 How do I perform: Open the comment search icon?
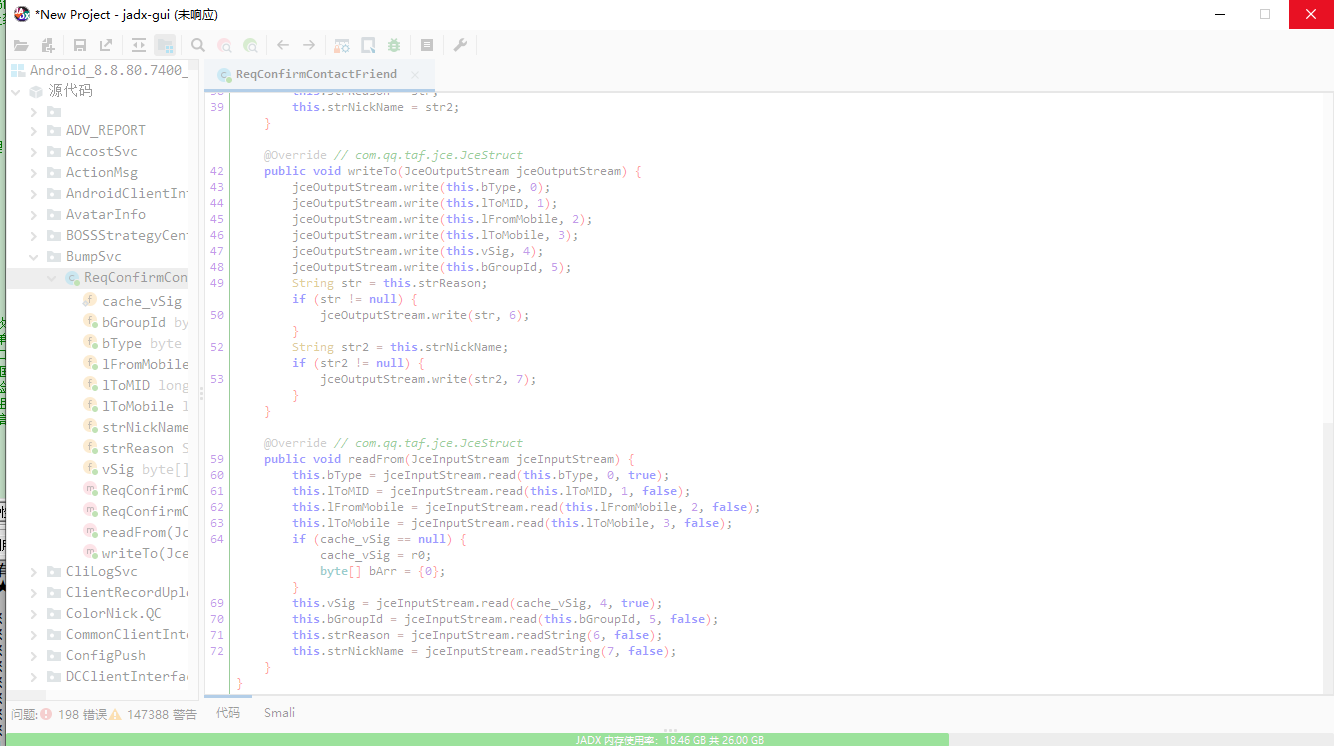tap(250, 45)
